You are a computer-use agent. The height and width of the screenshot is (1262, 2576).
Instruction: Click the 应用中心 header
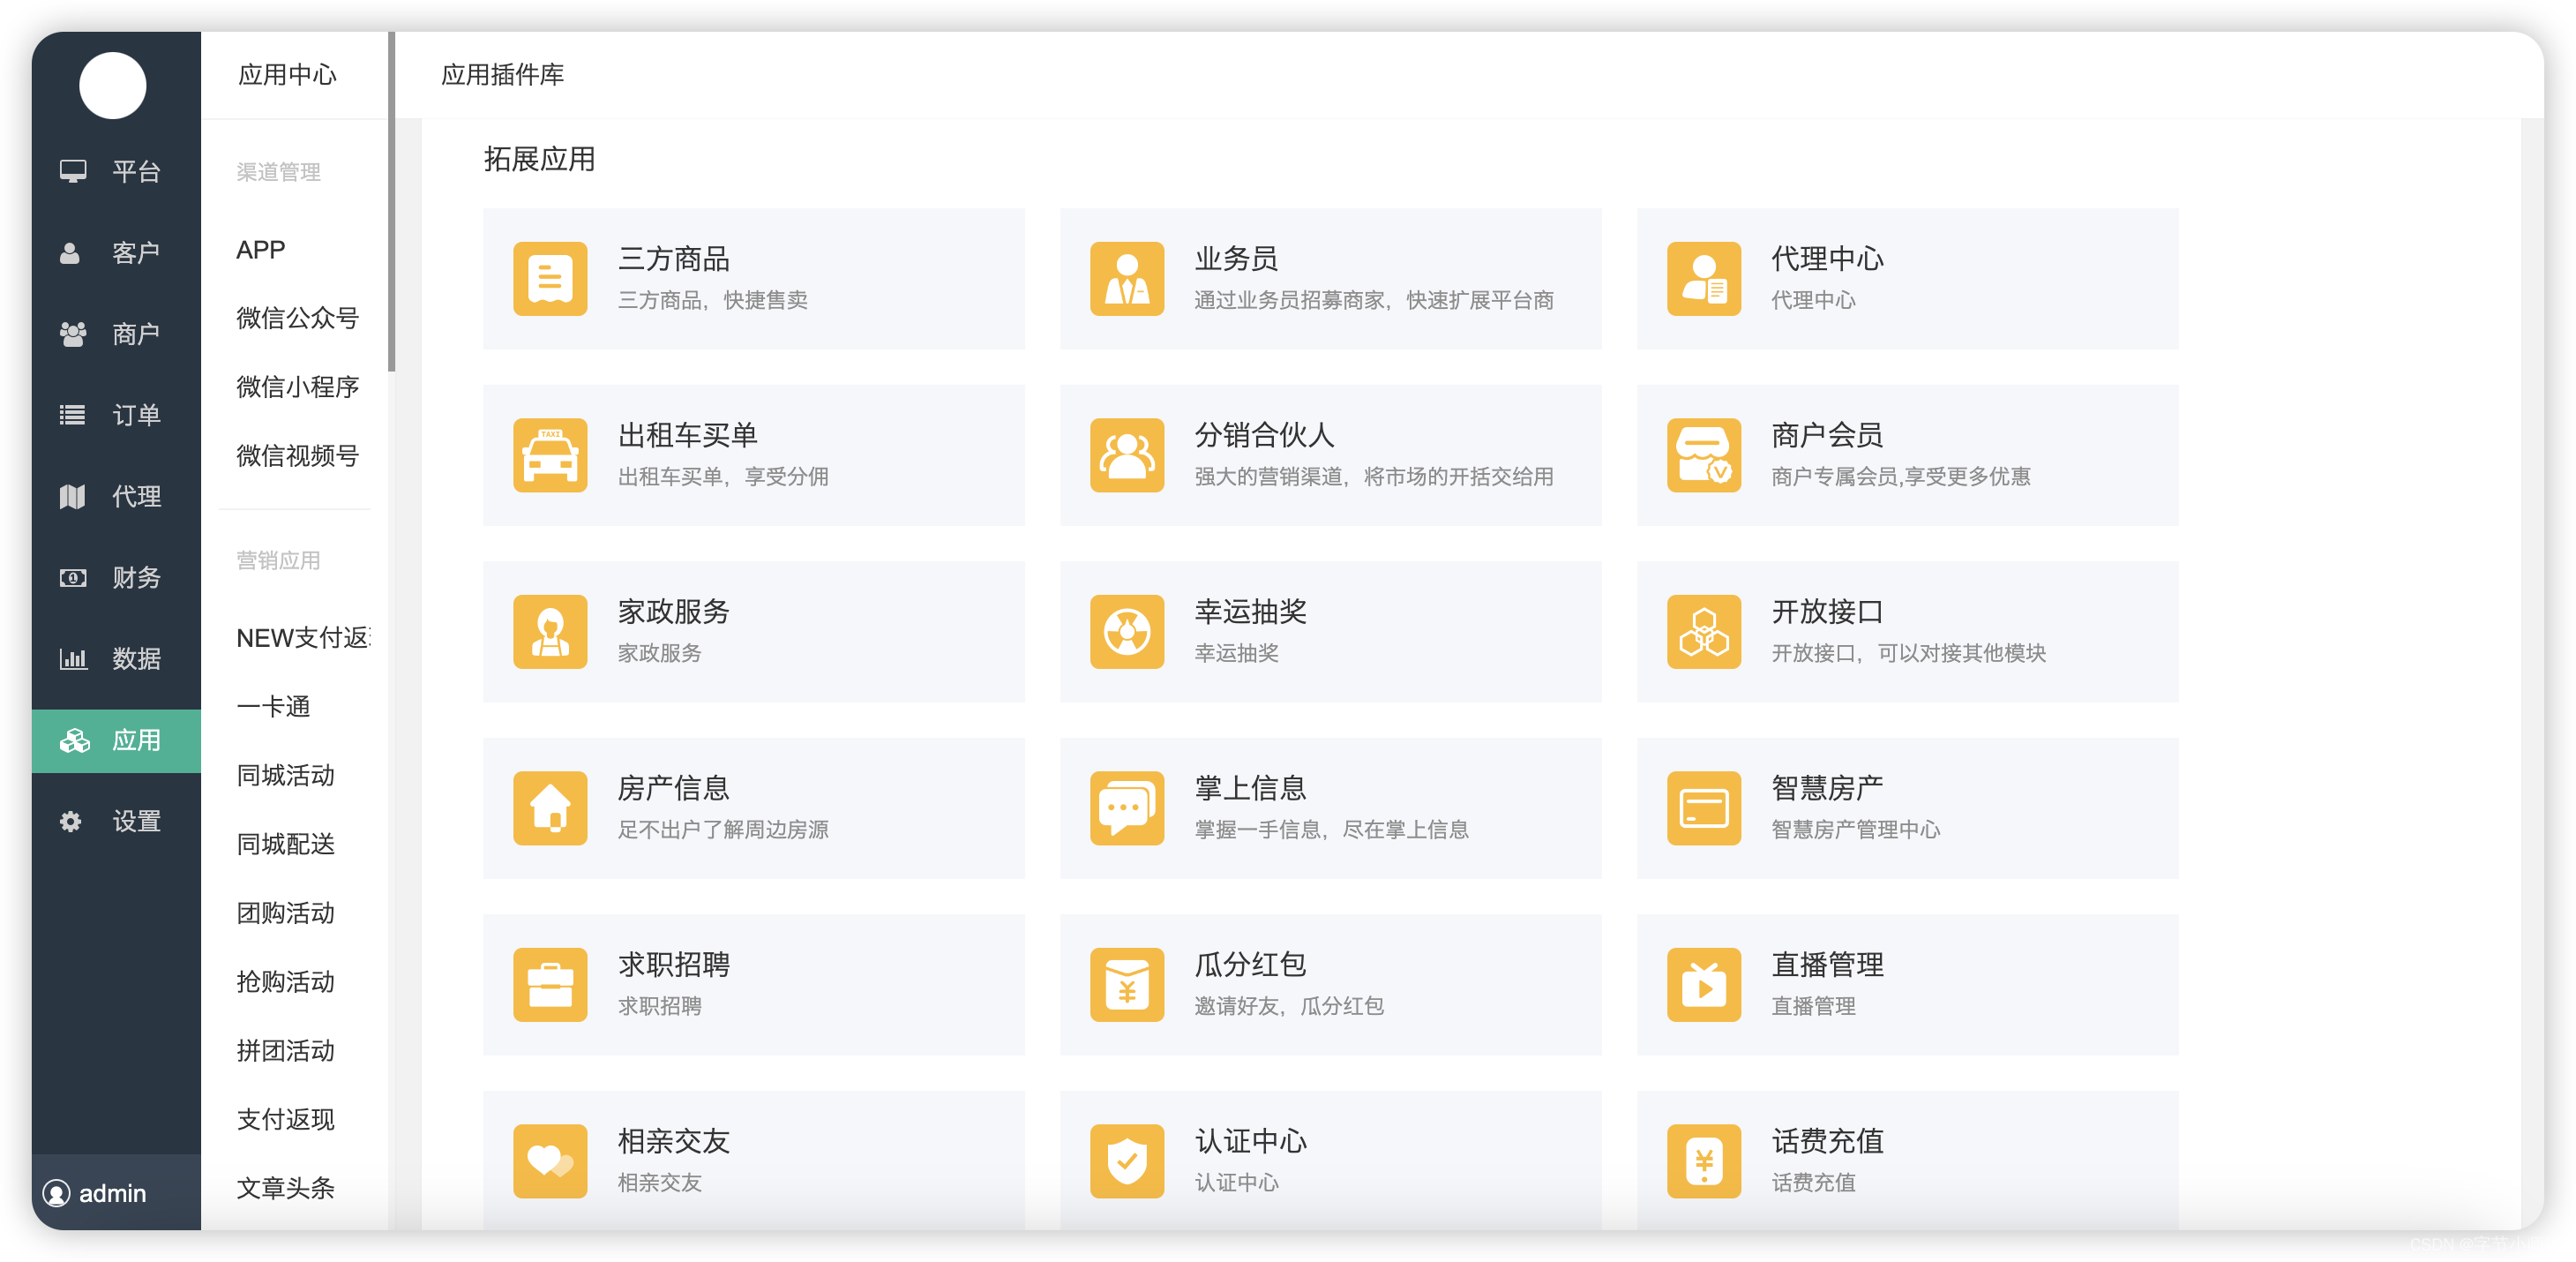tap(288, 75)
